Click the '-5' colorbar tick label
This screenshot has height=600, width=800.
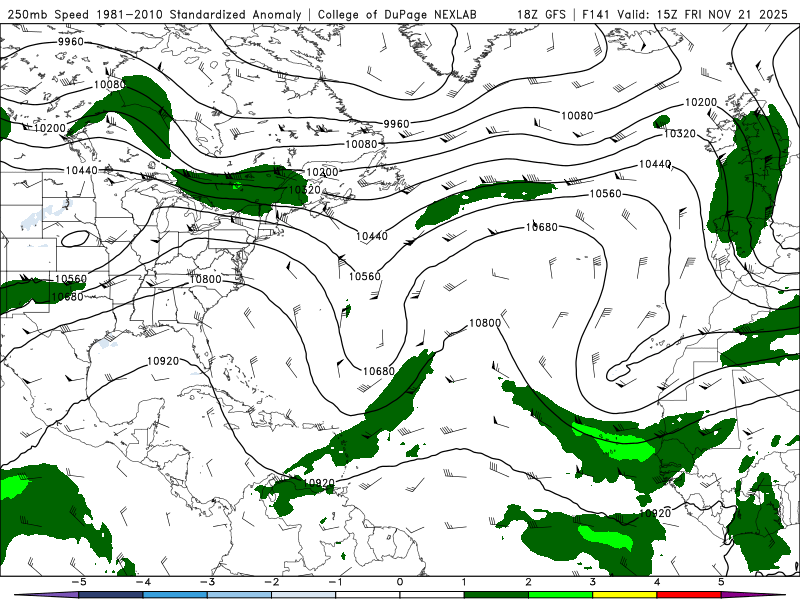[78, 582]
